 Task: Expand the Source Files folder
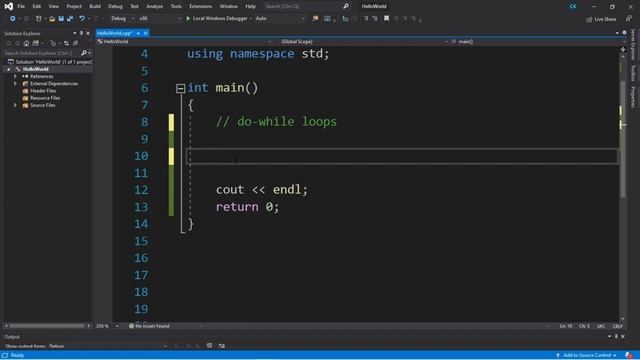(16, 105)
